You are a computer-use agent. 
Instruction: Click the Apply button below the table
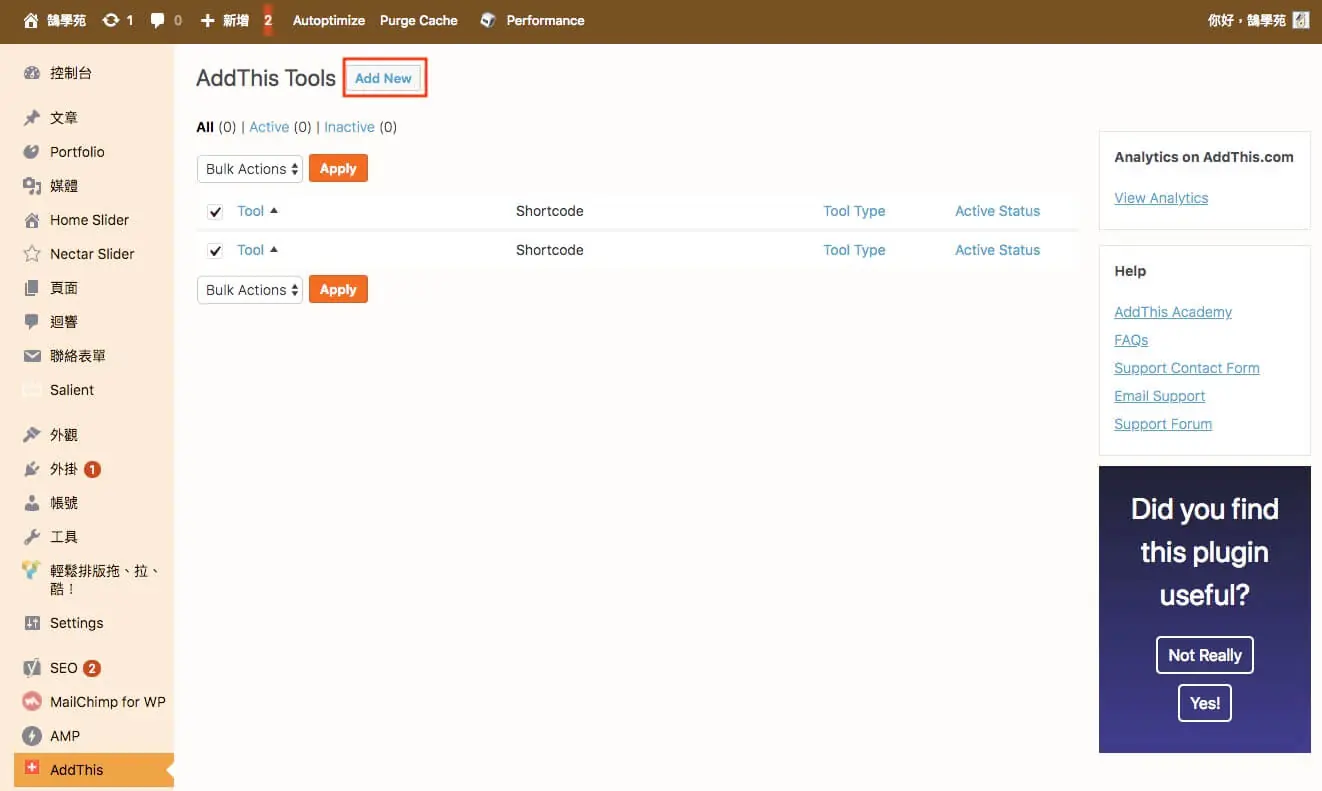[338, 290]
